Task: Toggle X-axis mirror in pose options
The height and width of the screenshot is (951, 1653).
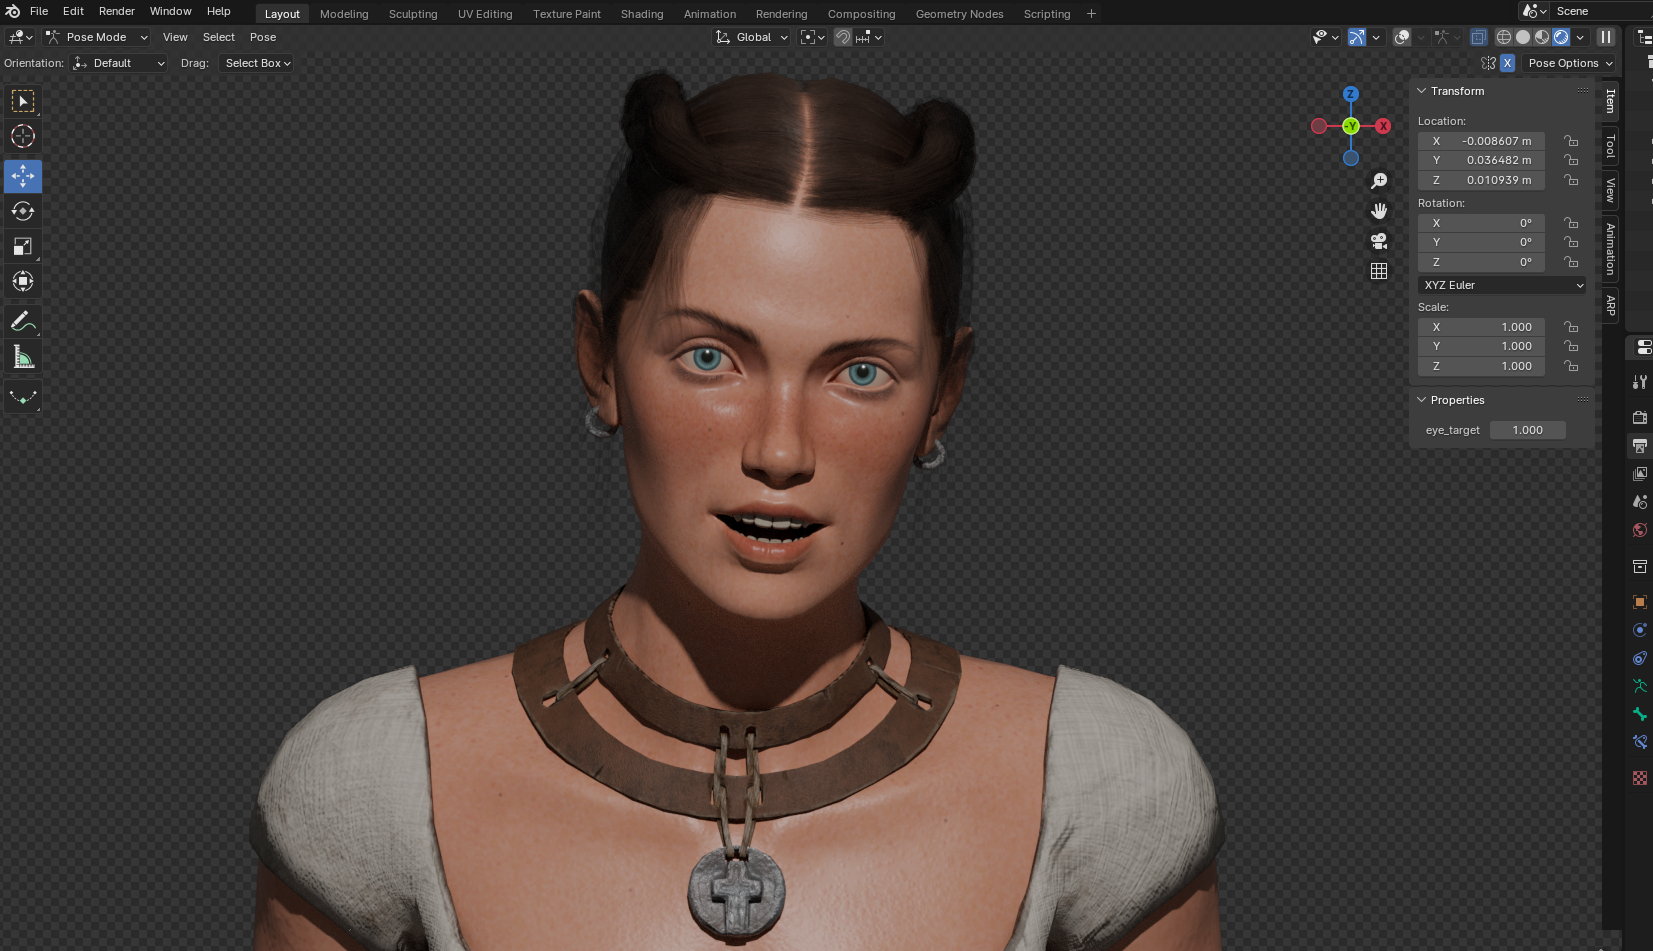Action: point(1507,63)
